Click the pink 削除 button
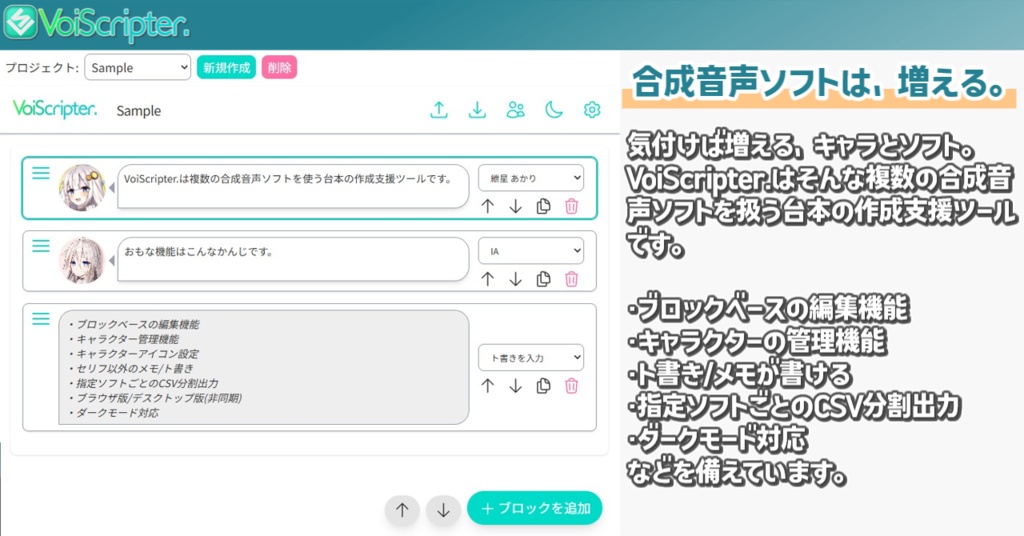Image resolution: width=1024 pixels, height=536 pixels. (x=280, y=67)
